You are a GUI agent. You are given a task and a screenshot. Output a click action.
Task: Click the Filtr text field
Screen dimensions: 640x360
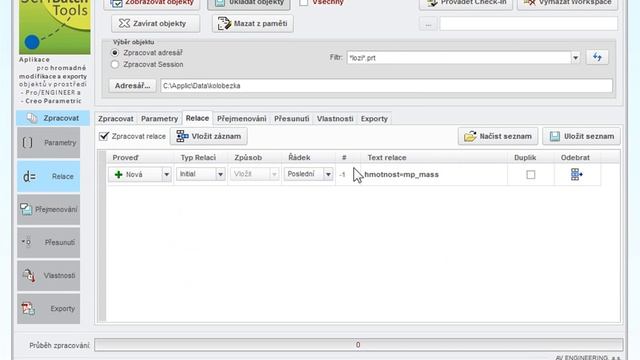click(x=459, y=58)
